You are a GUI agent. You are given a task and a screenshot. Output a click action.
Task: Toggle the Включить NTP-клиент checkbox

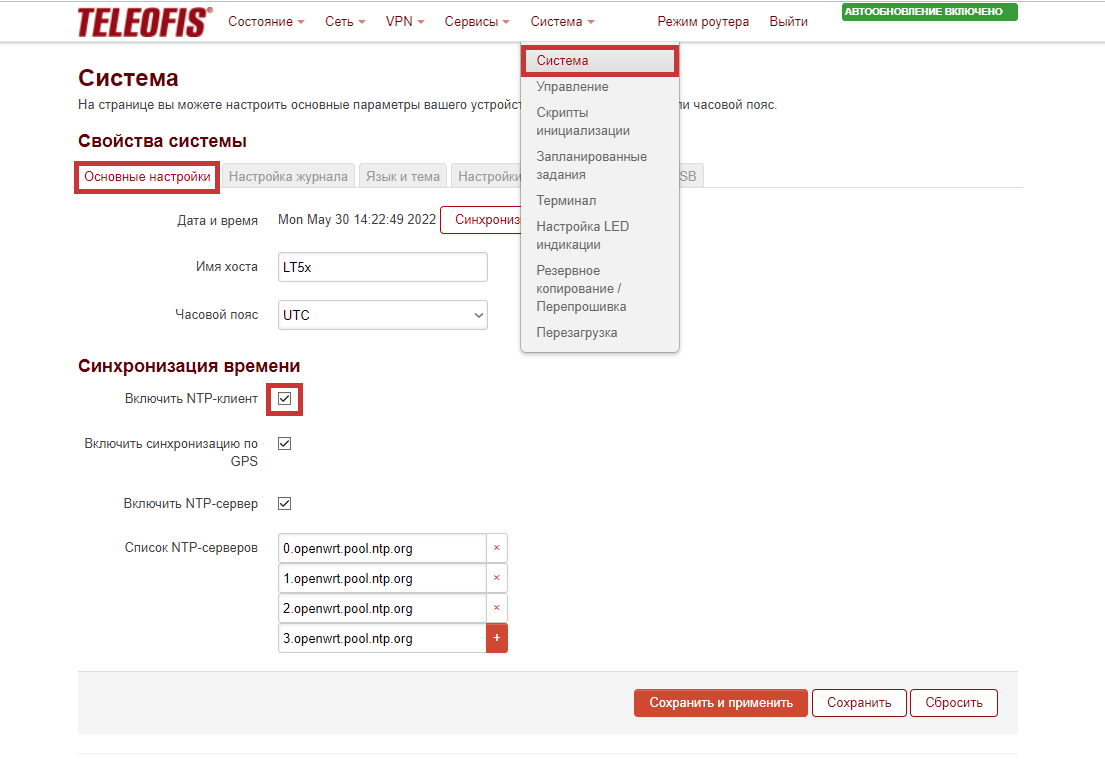284,399
